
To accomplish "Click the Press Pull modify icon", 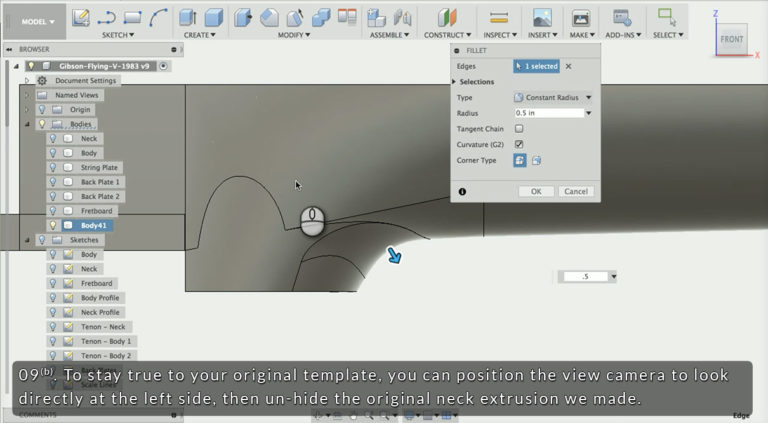I will pos(243,17).
